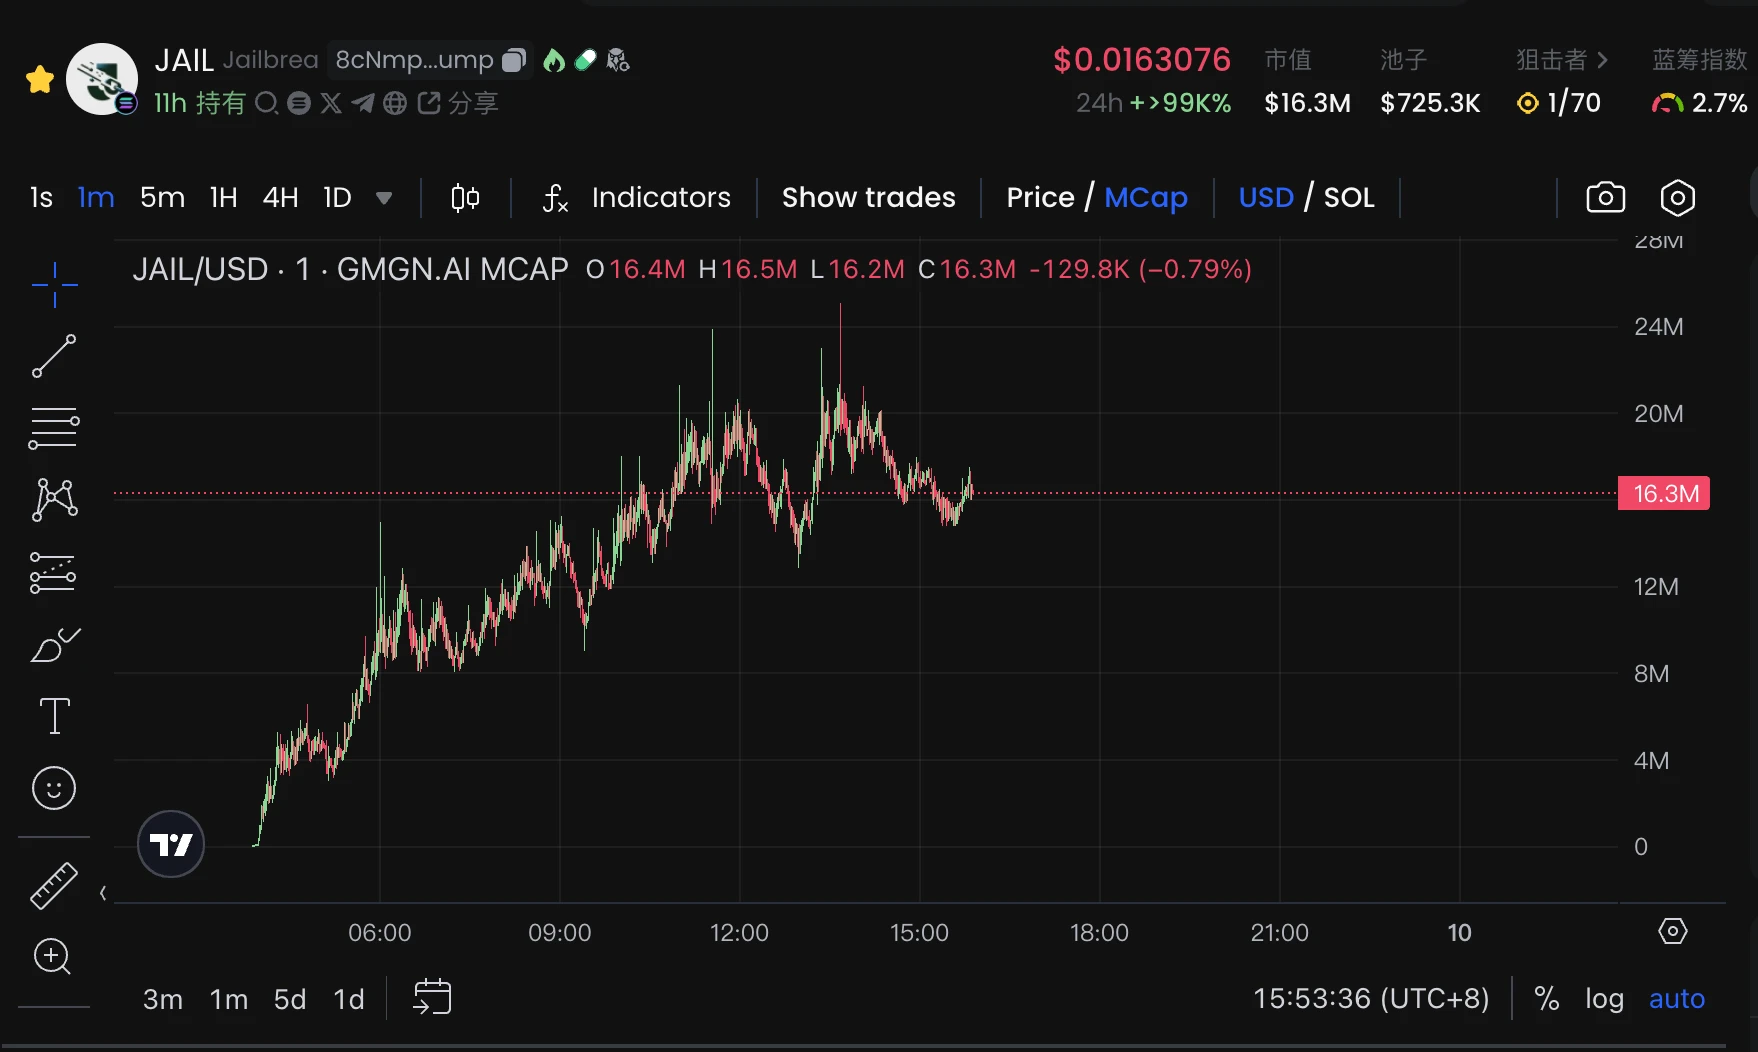Open the candlestick chart style selector
The image size is (1758, 1052).
pos(465,198)
